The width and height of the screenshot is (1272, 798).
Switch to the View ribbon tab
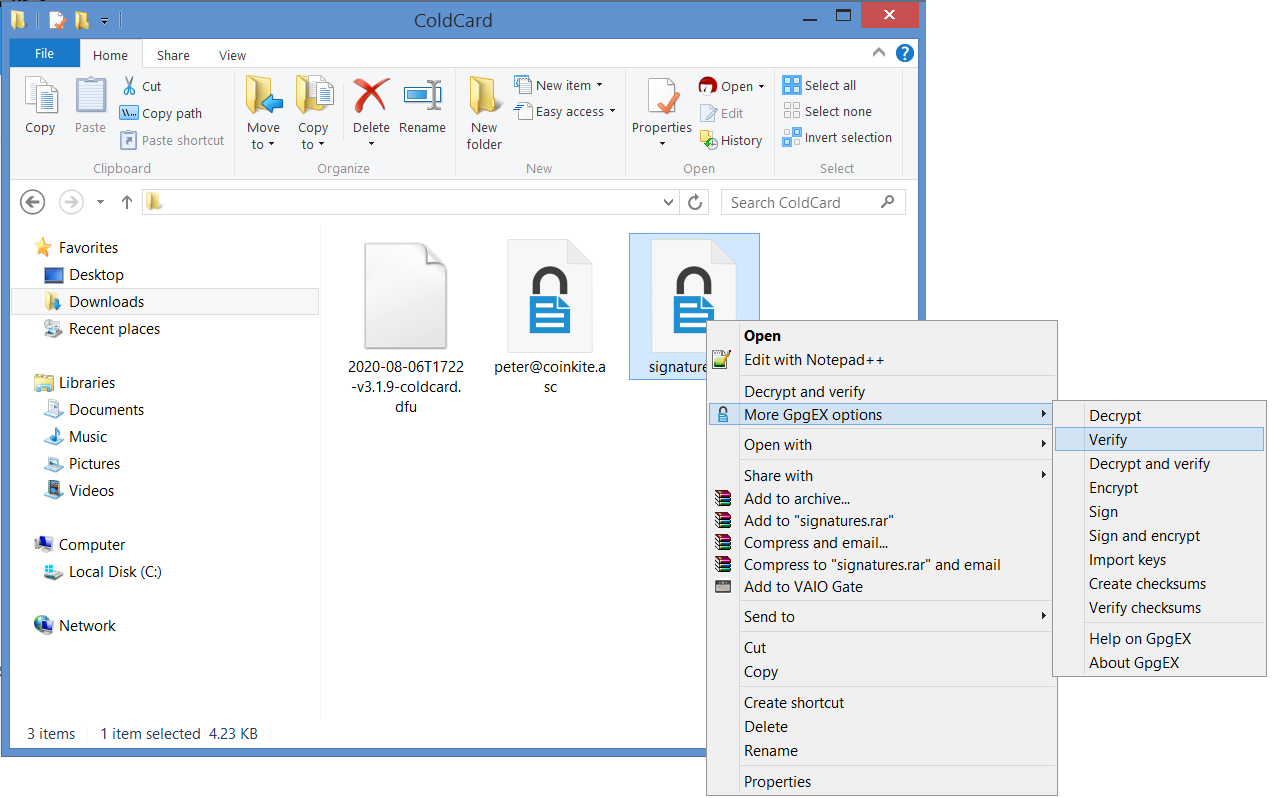click(x=233, y=55)
